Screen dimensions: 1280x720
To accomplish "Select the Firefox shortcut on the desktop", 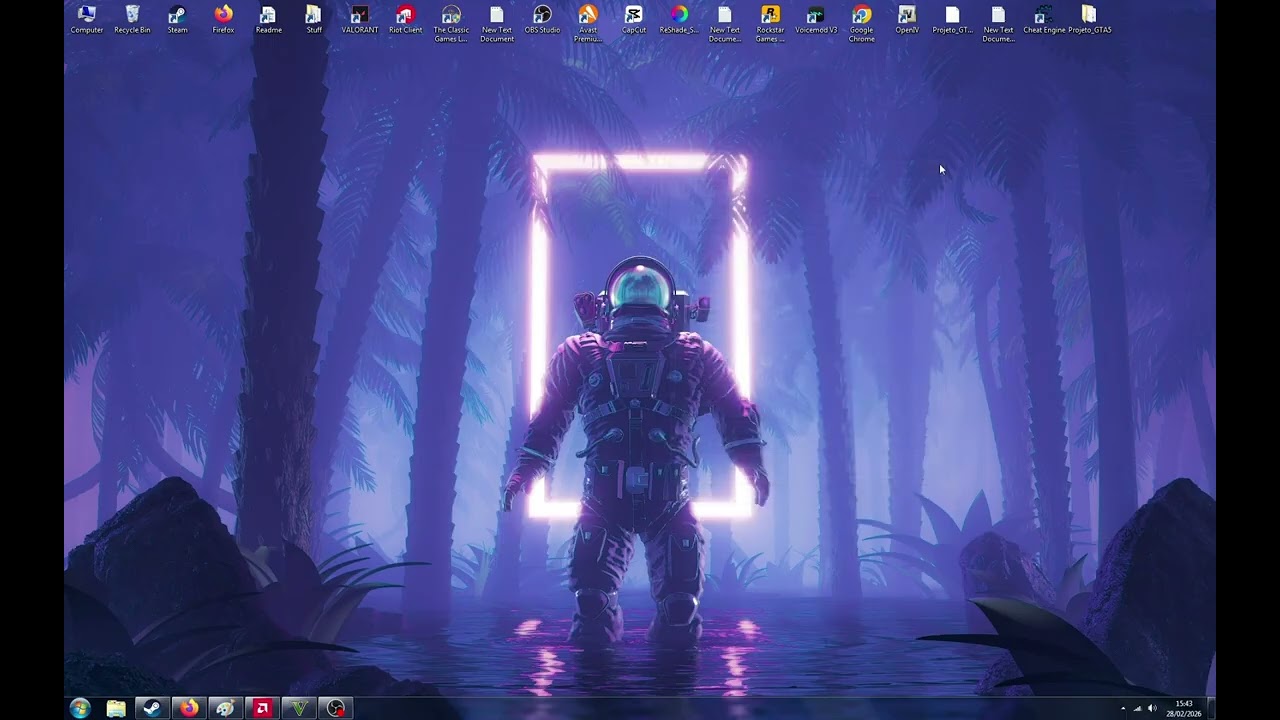I will click(223, 19).
